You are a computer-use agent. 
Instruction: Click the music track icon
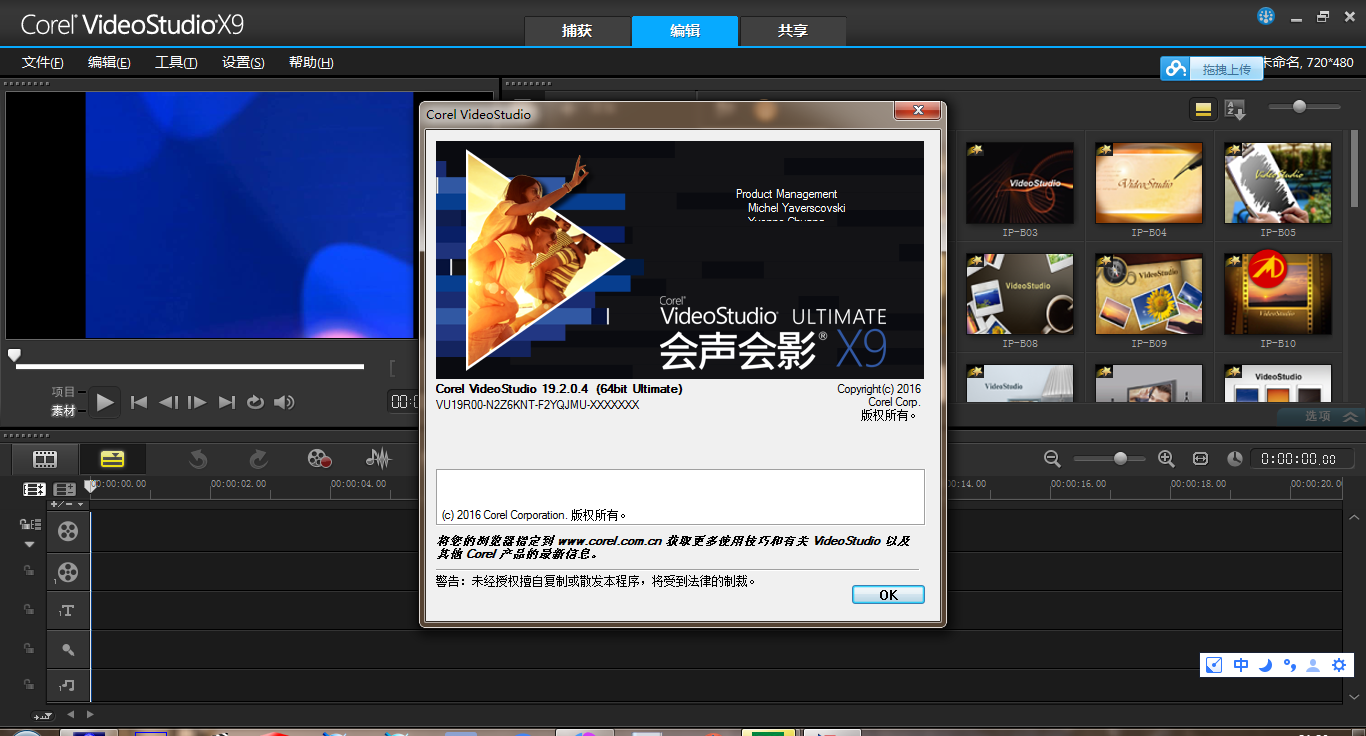tap(68, 685)
